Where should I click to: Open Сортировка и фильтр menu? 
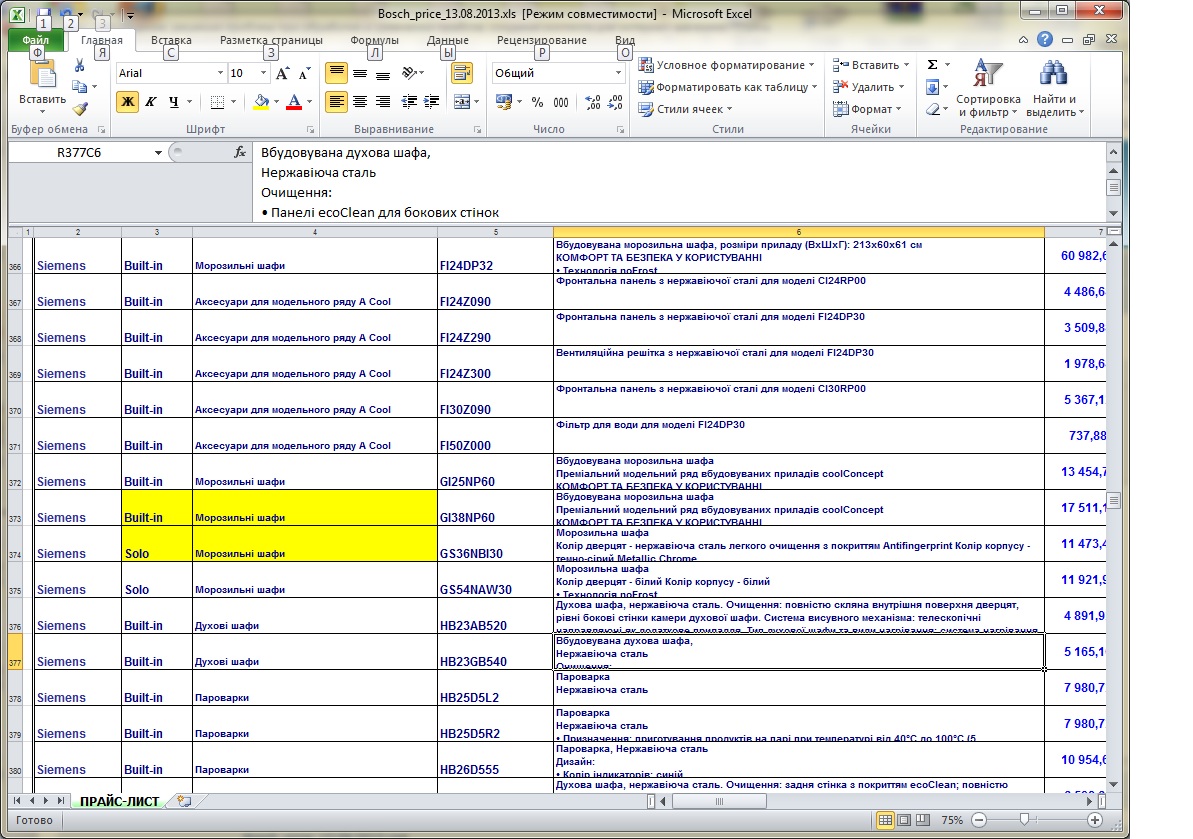point(988,88)
